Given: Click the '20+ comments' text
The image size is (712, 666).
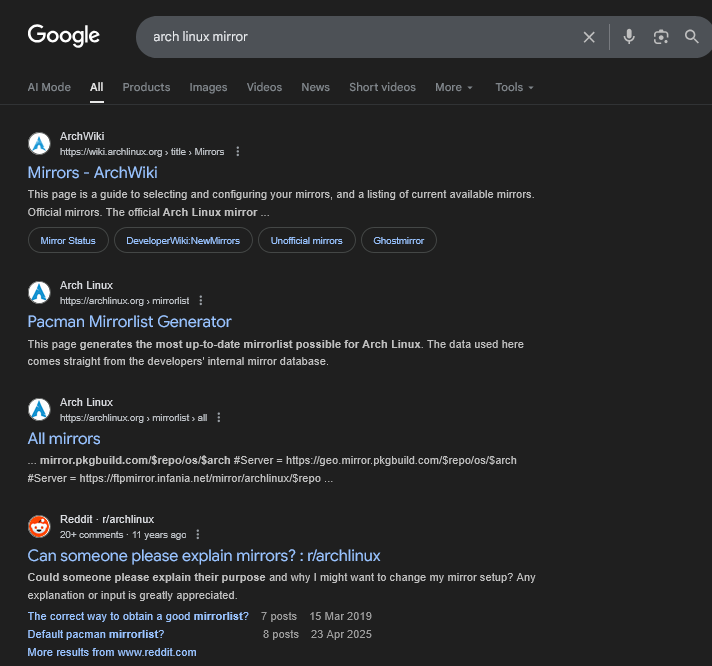Looking at the screenshot, I should [x=91, y=535].
